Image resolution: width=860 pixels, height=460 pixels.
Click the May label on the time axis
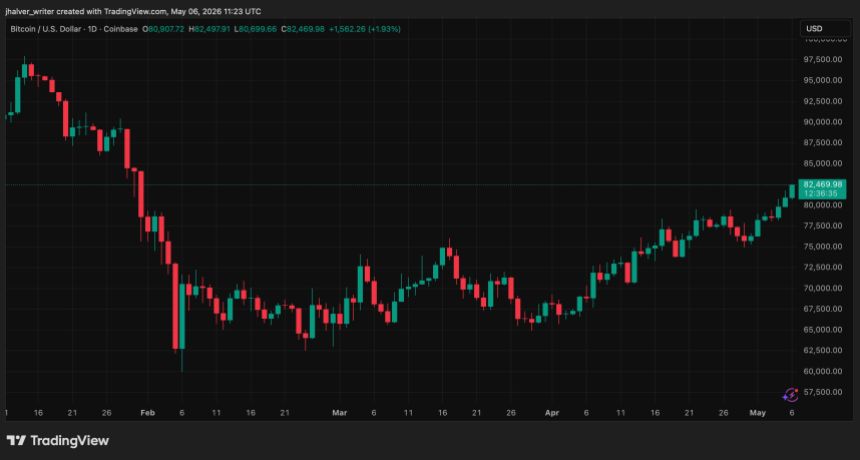pyautogui.click(x=757, y=413)
